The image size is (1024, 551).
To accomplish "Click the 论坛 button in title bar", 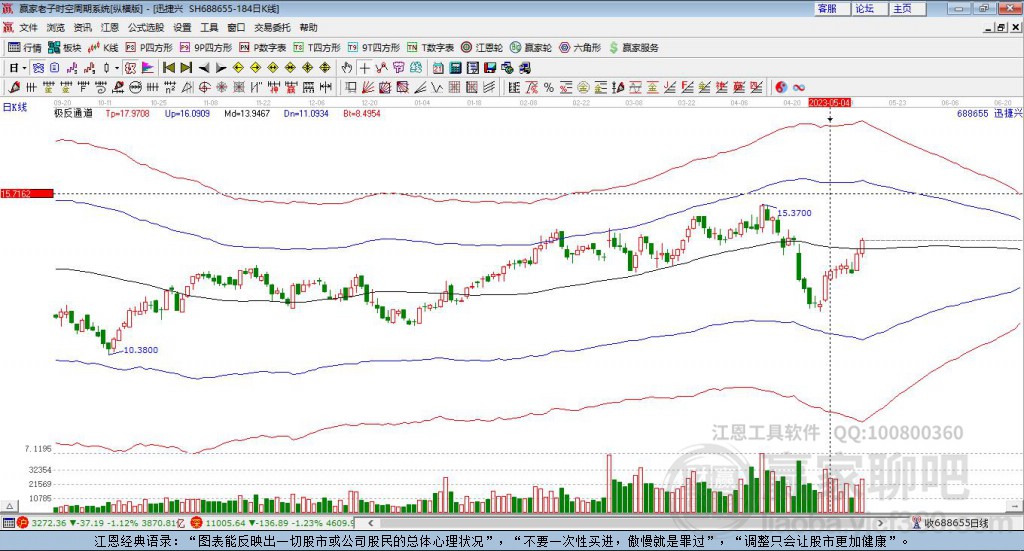I will tap(870, 8).
